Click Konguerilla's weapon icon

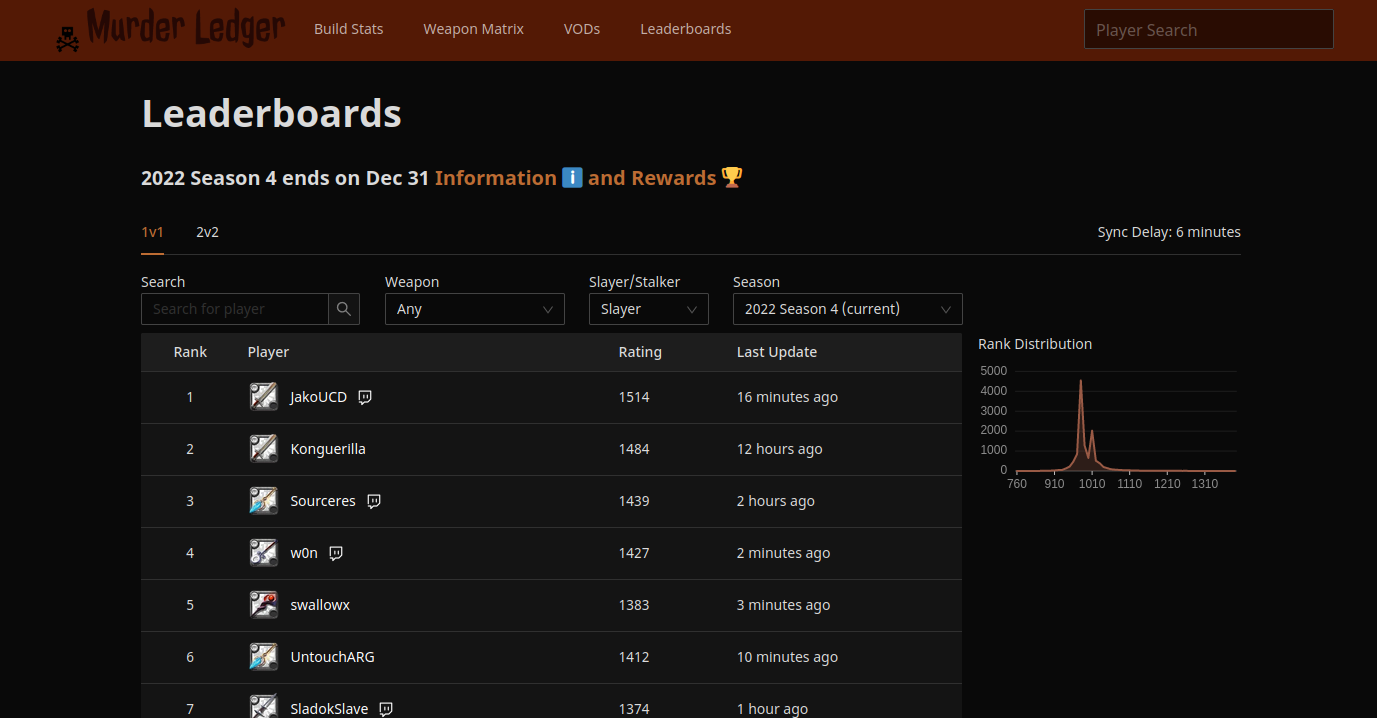(x=263, y=449)
